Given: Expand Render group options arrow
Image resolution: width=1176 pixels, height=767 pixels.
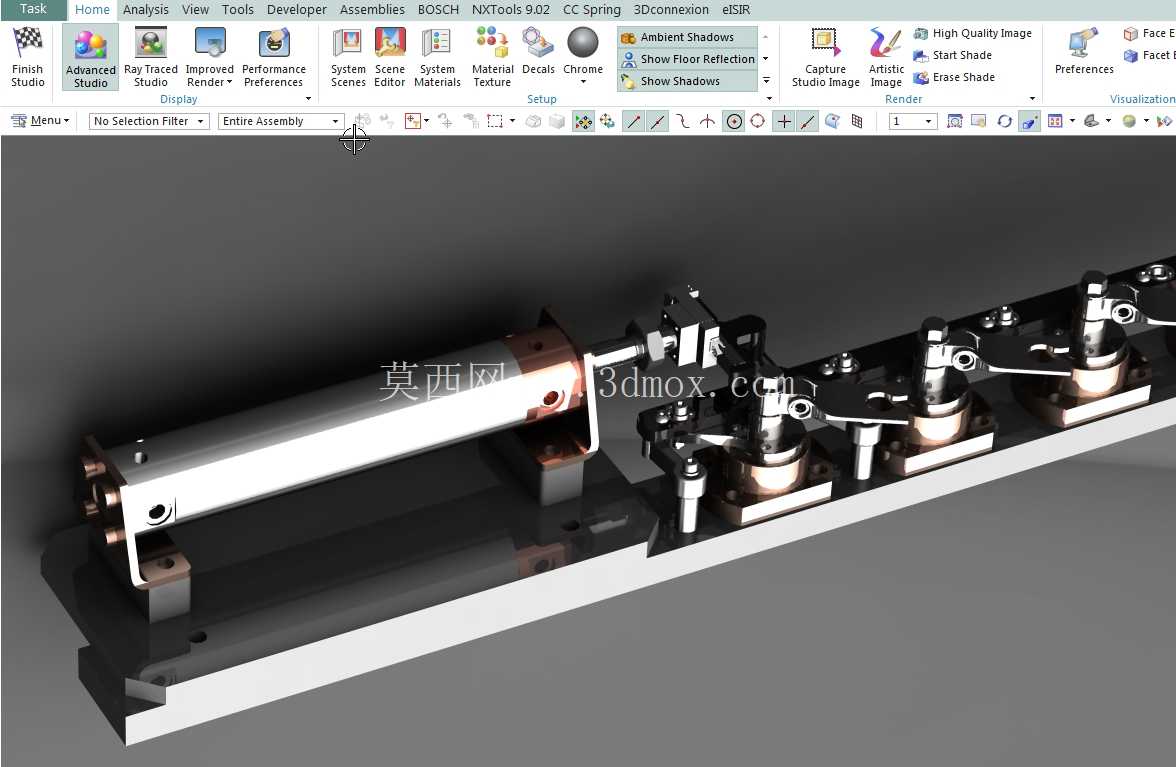Looking at the screenshot, I should click(x=1032, y=99).
